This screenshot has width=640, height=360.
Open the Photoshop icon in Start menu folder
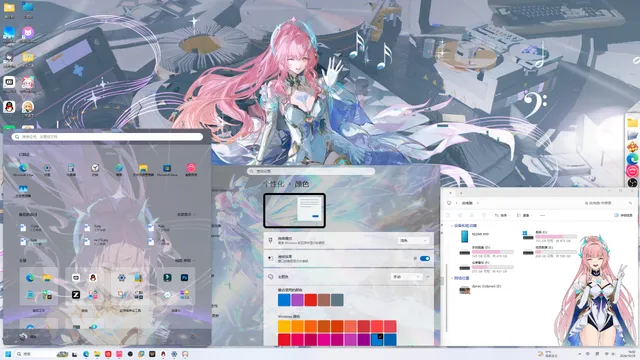pyautogui.click(x=184, y=278)
